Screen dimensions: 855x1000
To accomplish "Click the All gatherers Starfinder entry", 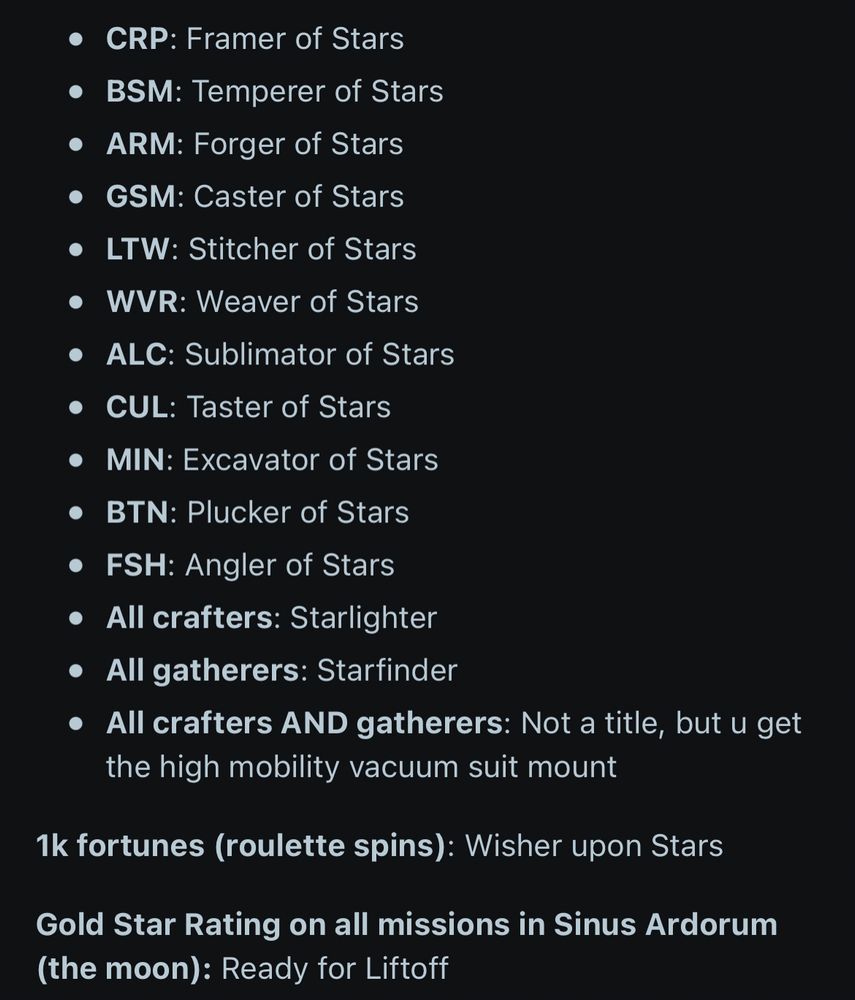I will point(281,670).
